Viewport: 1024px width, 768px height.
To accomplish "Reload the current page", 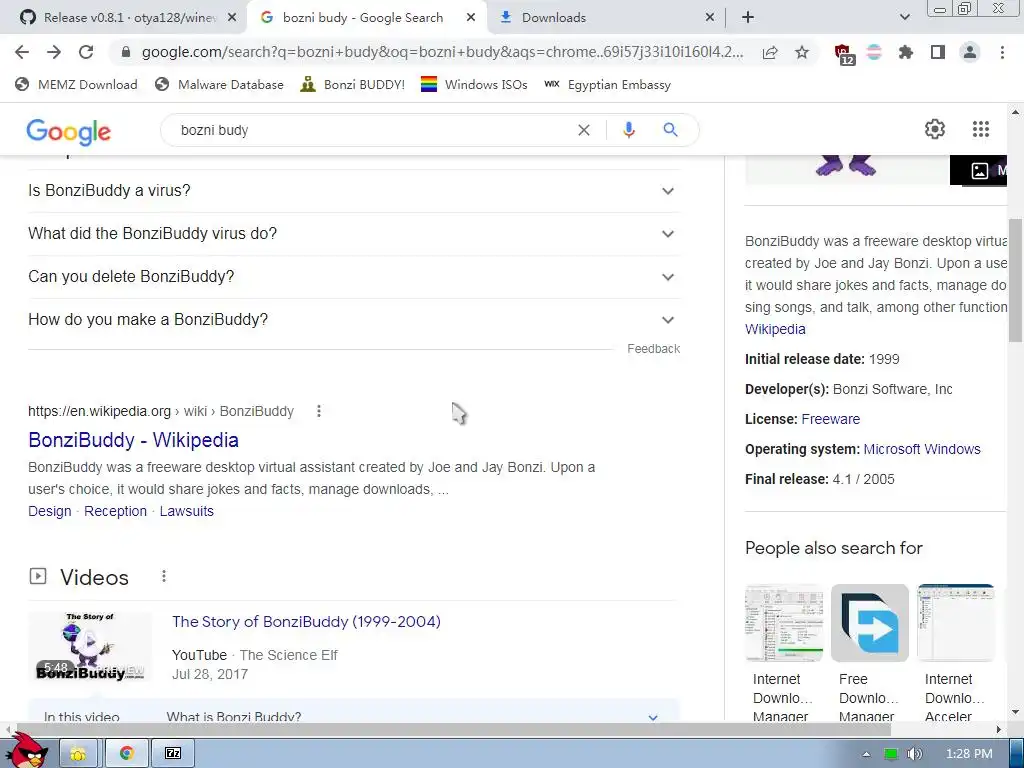I will point(86,52).
